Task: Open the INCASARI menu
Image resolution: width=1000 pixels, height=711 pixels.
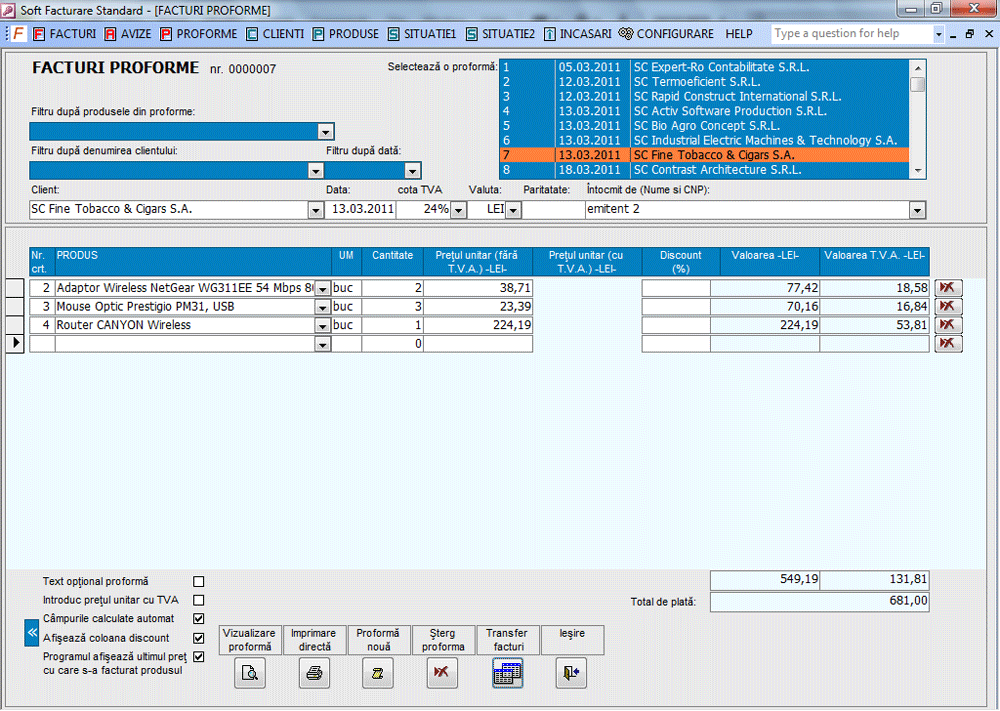Action: tap(578, 34)
